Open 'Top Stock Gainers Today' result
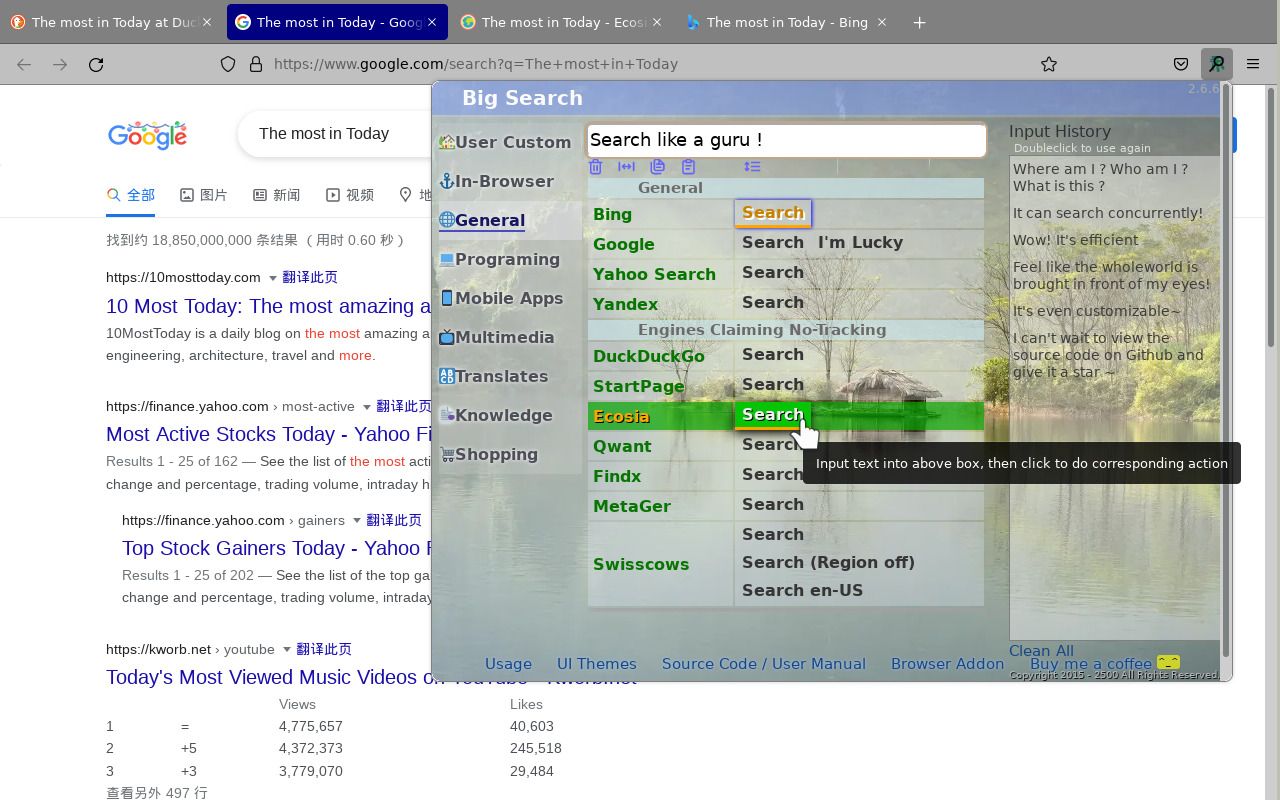The width and height of the screenshot is (1280, 800). 276,548
